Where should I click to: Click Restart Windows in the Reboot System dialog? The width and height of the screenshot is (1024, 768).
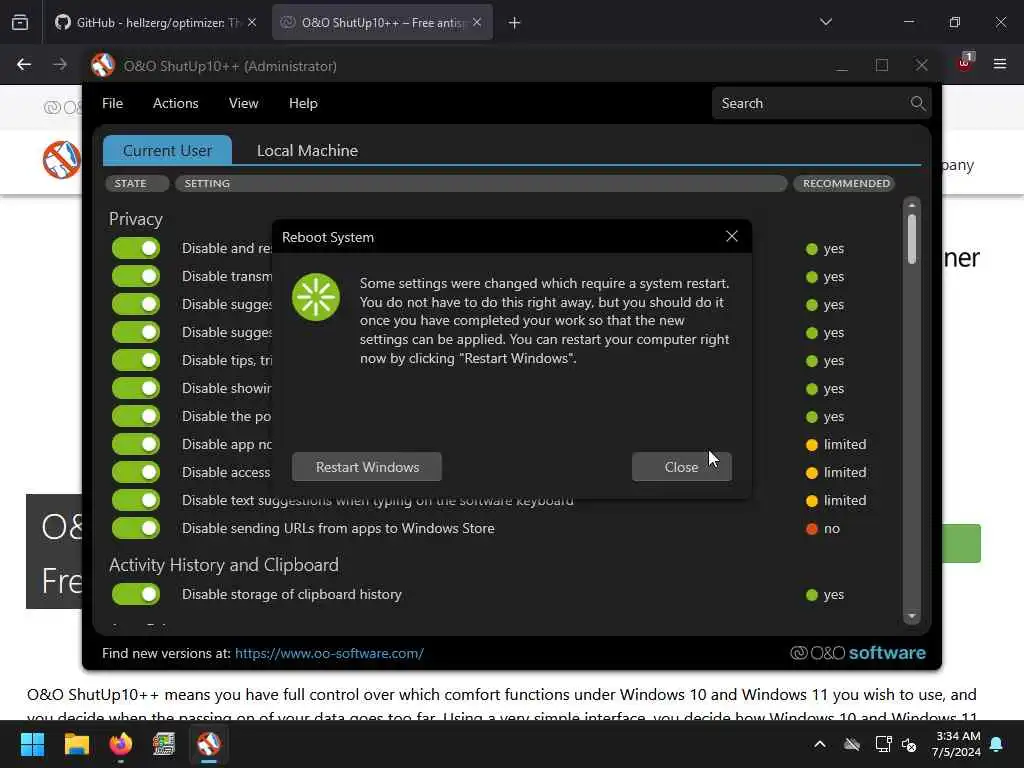[x=367, y=467]
